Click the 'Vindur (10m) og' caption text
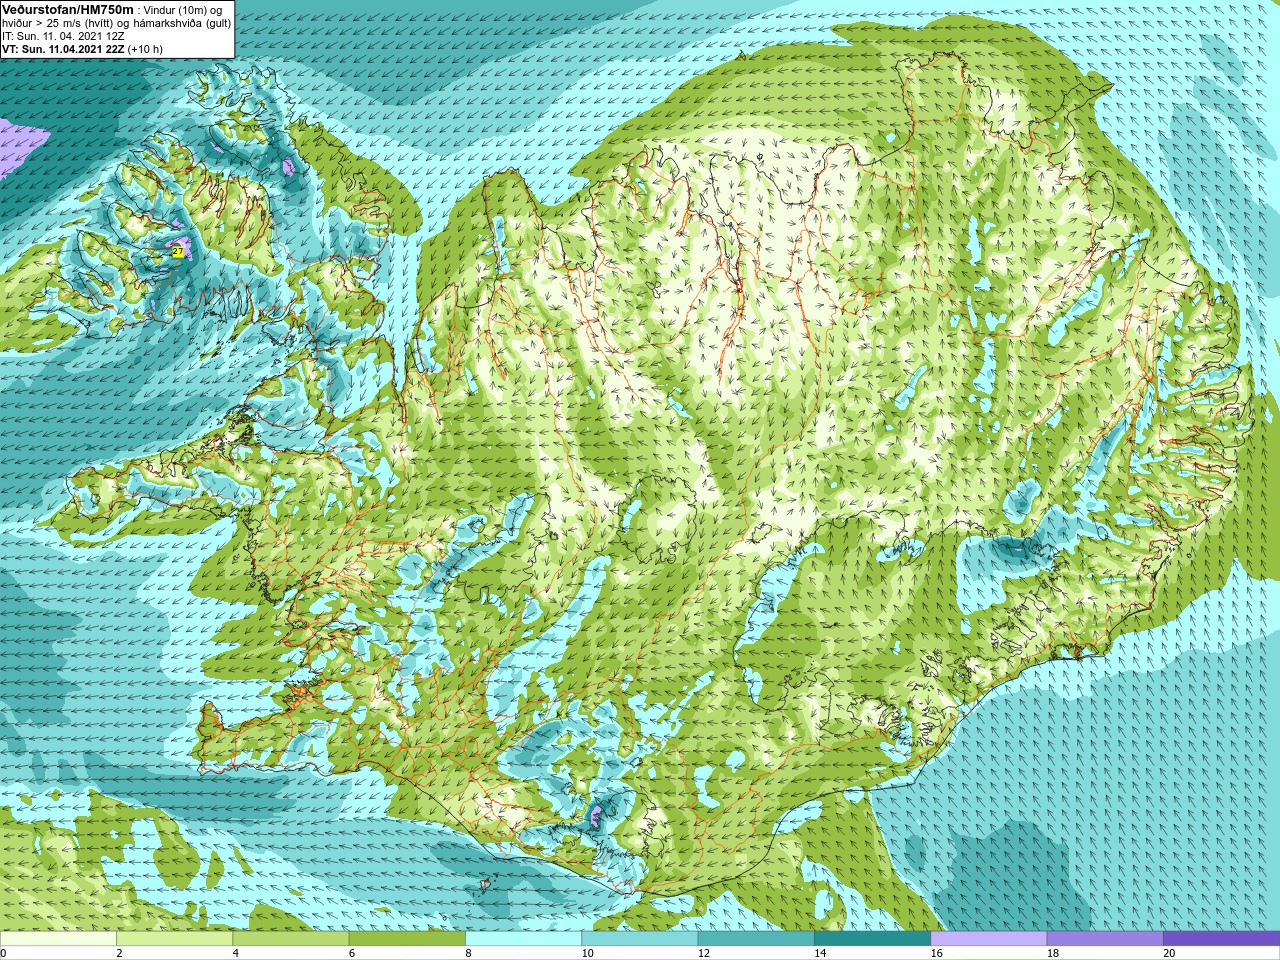This screenshot has width=1280, height=960. coord(183,10)
